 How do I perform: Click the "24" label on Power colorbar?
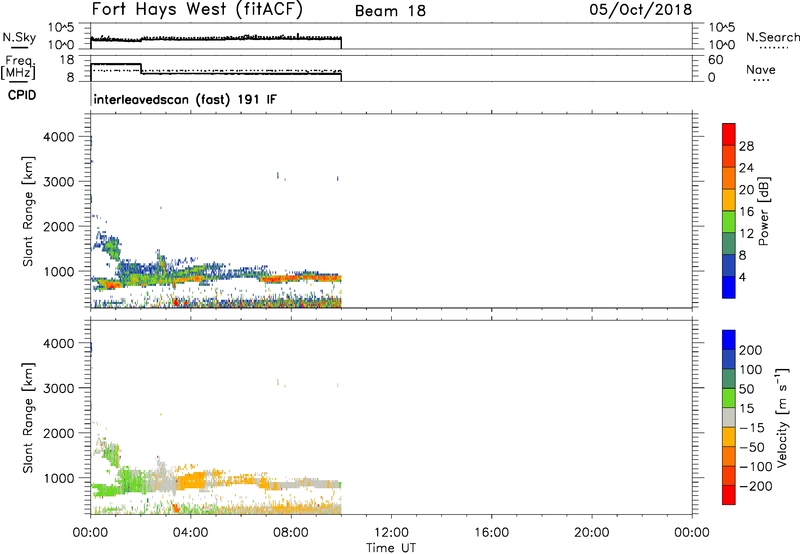click(746, 168)
